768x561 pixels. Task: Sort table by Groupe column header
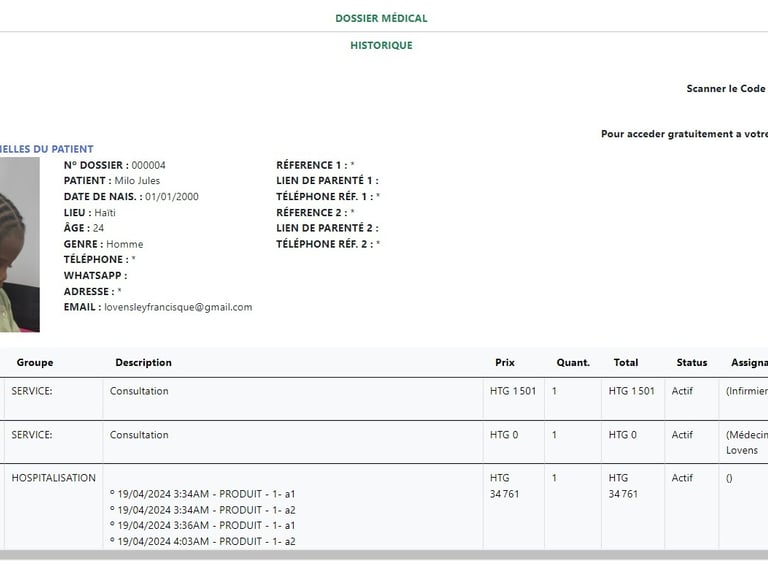tap(35, 363)
